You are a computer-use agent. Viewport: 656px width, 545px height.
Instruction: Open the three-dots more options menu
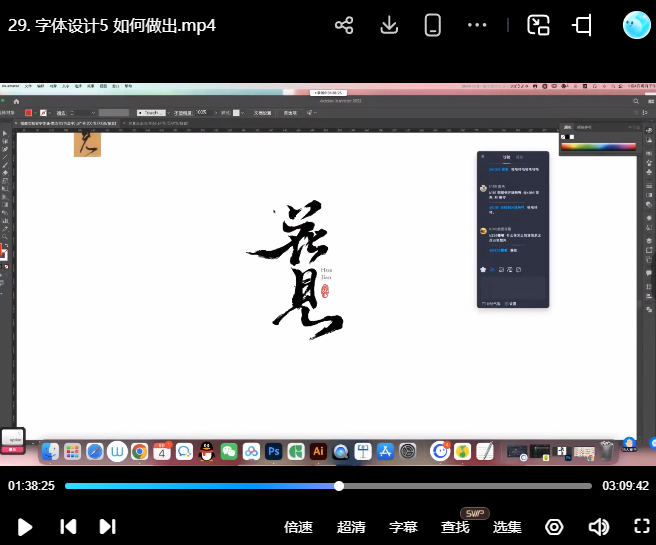(477, 26)
